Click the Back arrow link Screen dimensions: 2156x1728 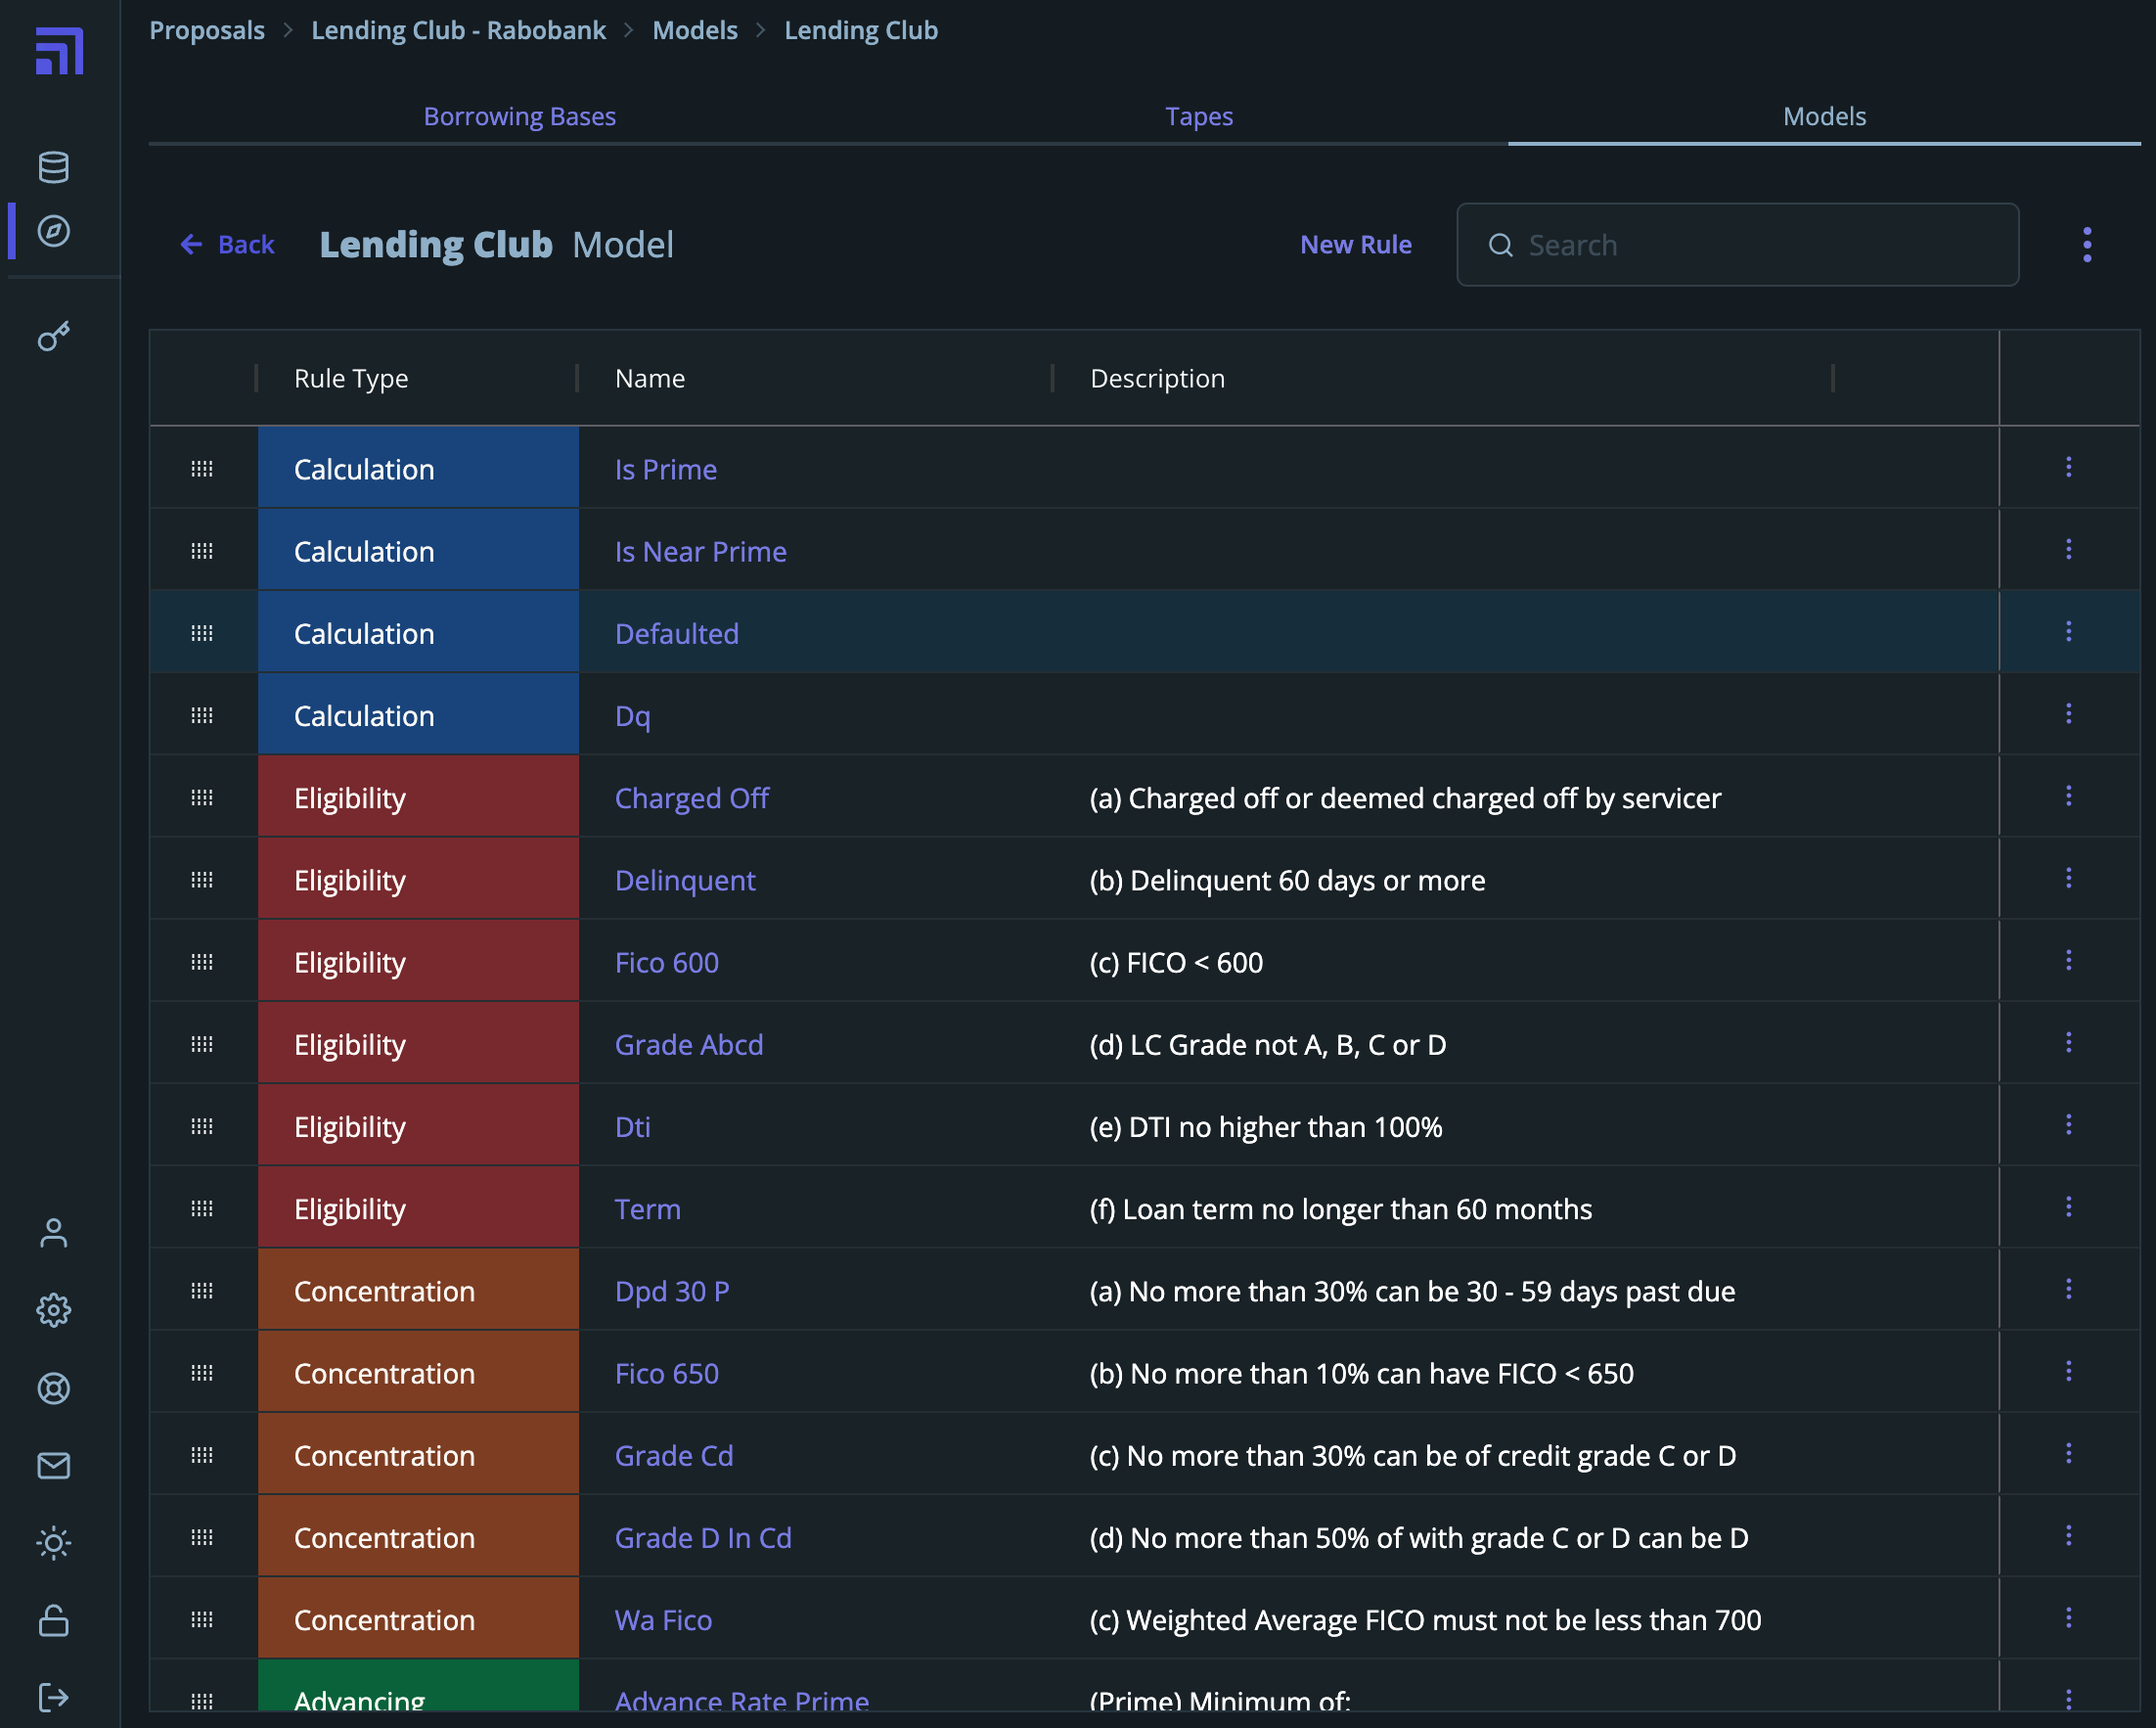[x=228, y=245]
